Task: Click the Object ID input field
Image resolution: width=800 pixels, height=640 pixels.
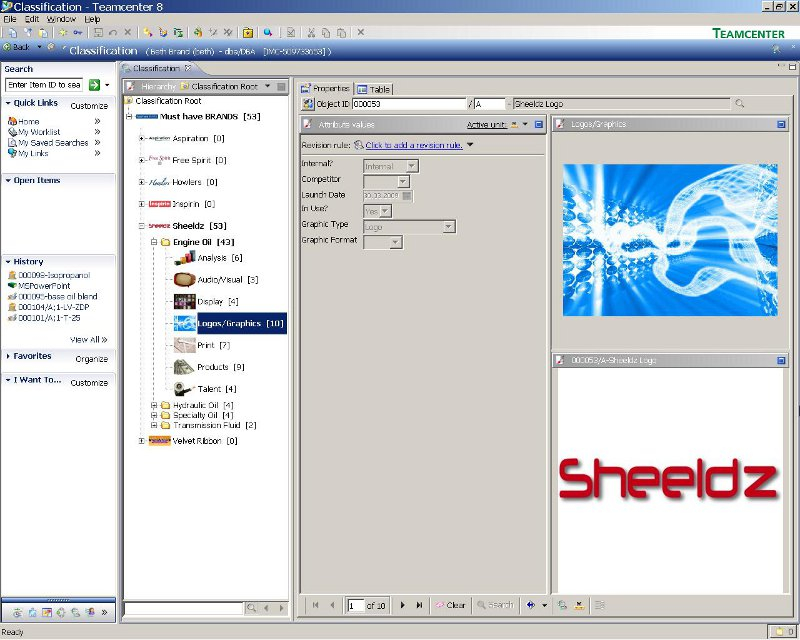Action: coord(409,104)
